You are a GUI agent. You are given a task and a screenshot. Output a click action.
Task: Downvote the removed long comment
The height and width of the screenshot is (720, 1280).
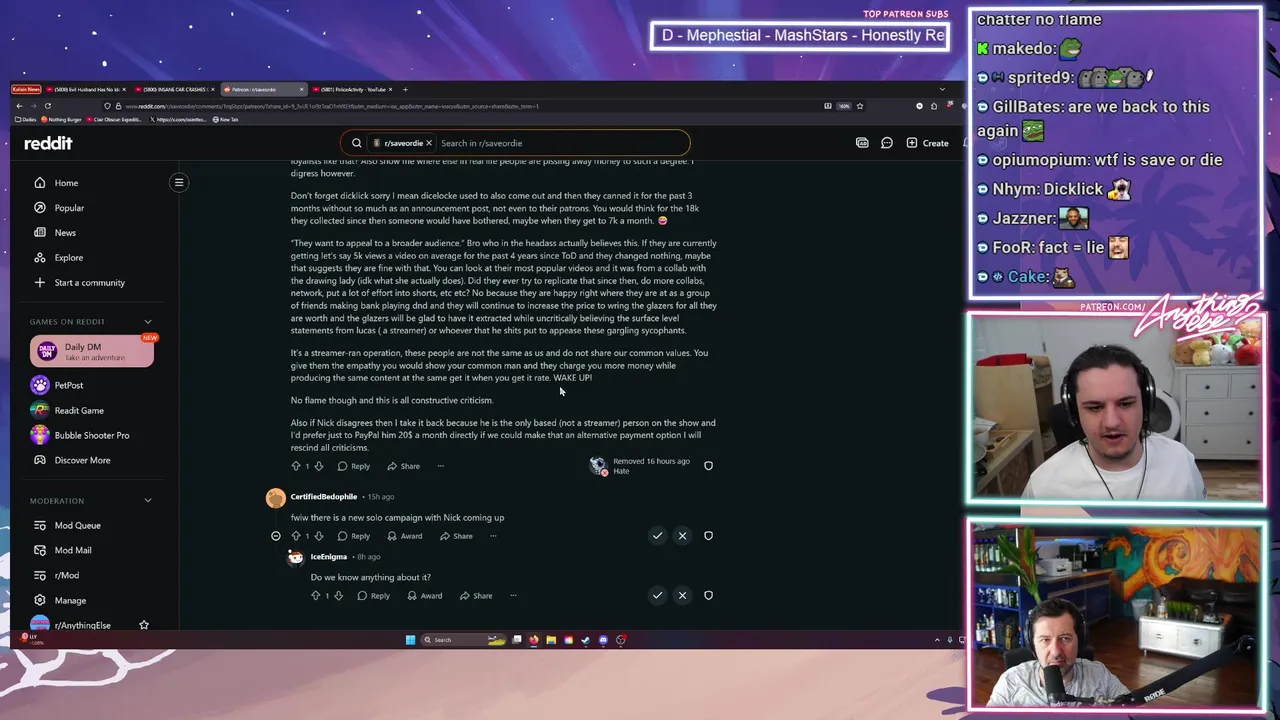[319, 466]
